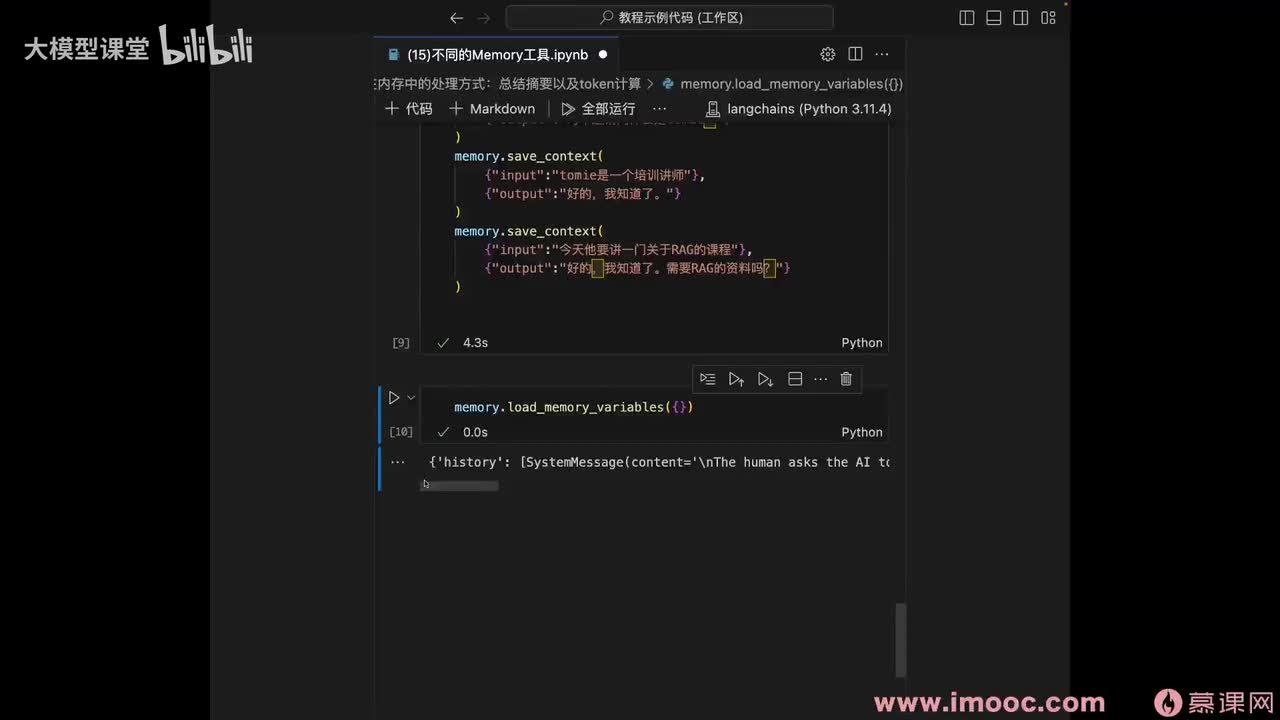This screenshot has height=720, width=1280.
Task: Execute cells above this cell
Action: [x=736, y=379]
